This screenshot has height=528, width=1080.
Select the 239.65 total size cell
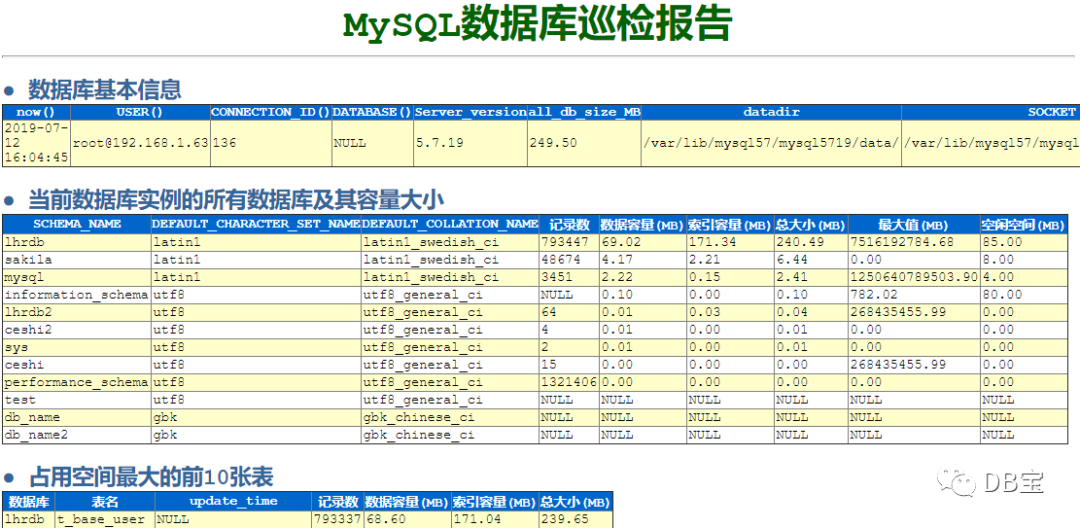pyautogui.click(x=576, y=520)
